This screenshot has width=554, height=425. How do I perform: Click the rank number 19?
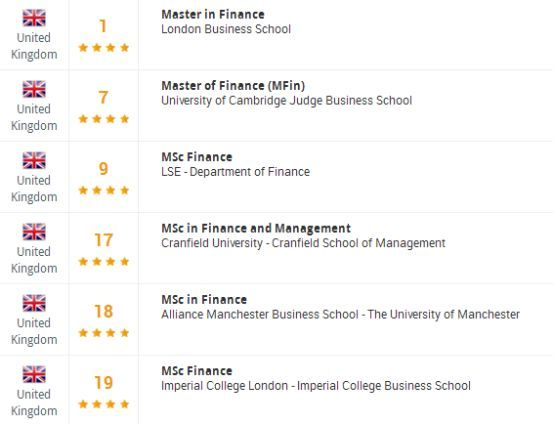coord(103,383)
